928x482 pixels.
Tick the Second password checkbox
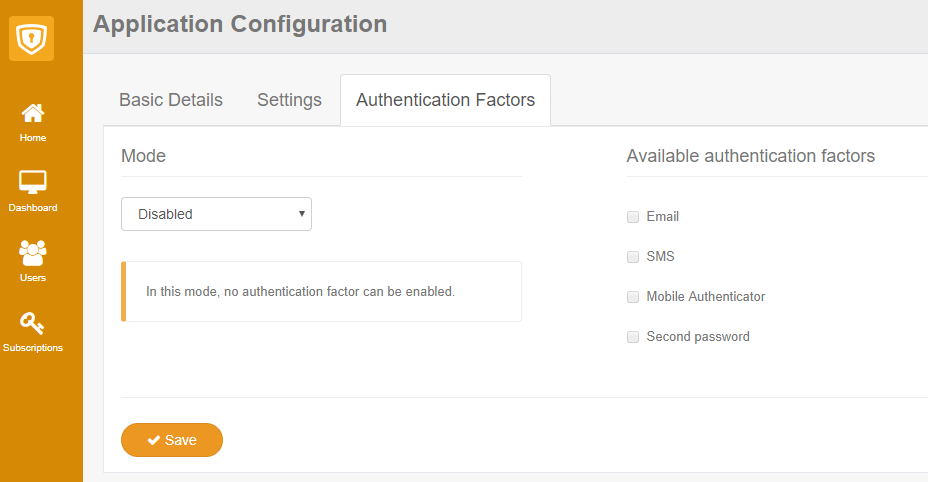pyautogui.click(x=633, y=337)
